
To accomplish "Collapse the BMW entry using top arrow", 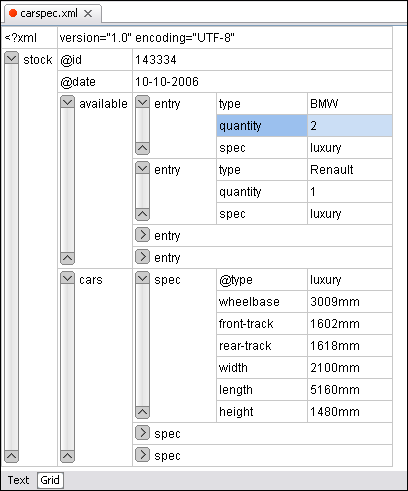I will pos(143,102).
